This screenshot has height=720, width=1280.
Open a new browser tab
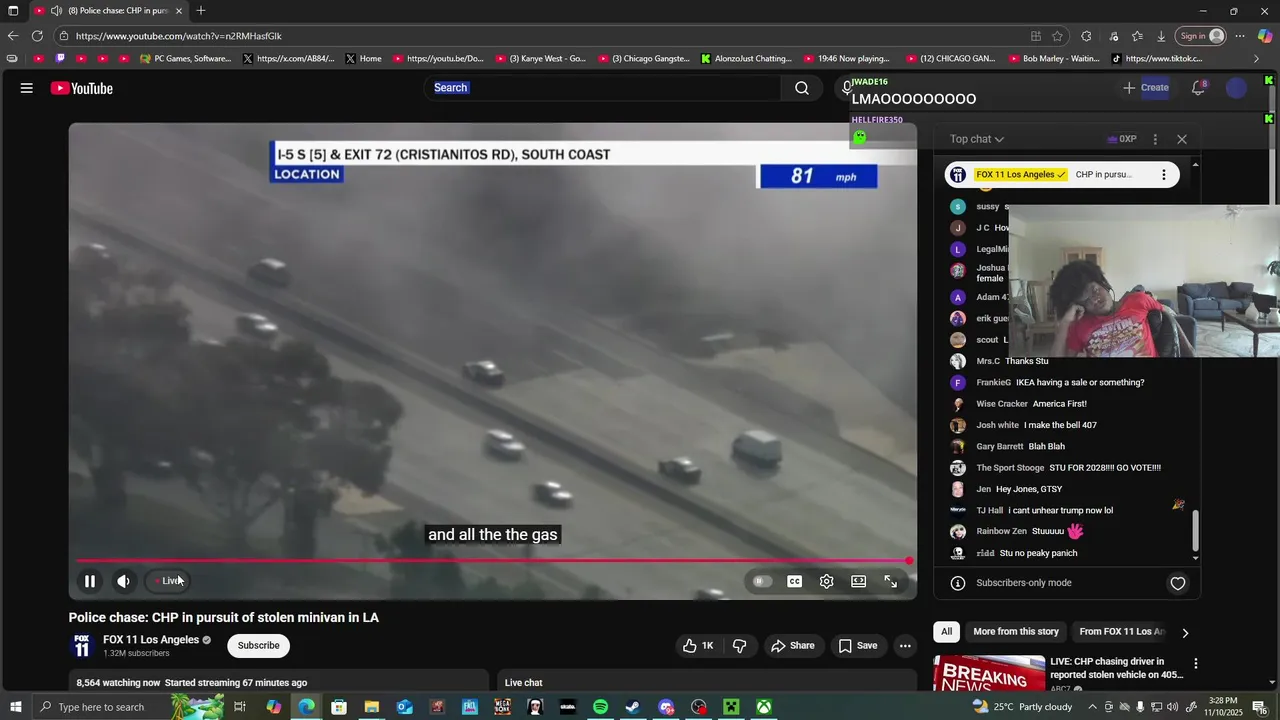tap(201, 11)
